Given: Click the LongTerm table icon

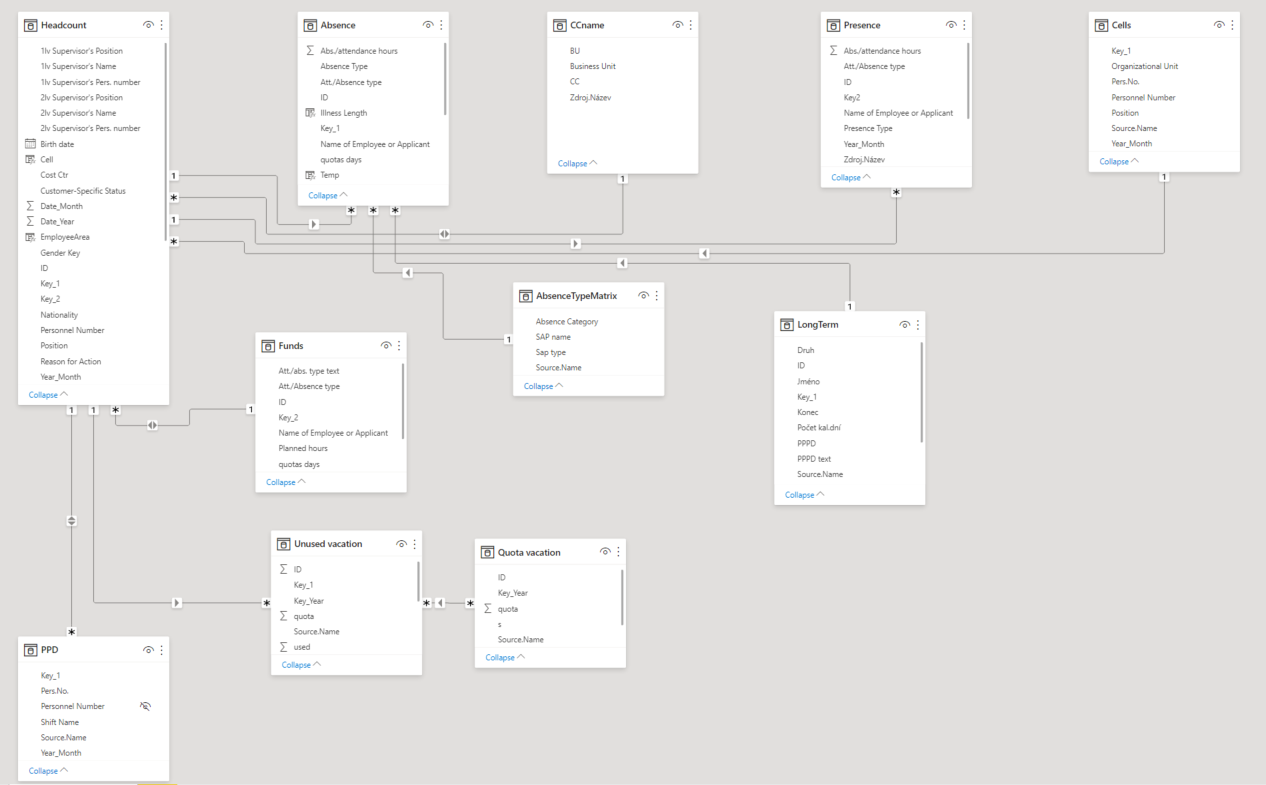Looking at the screenshot, I should pyautogui.click(x=787, y=325).
